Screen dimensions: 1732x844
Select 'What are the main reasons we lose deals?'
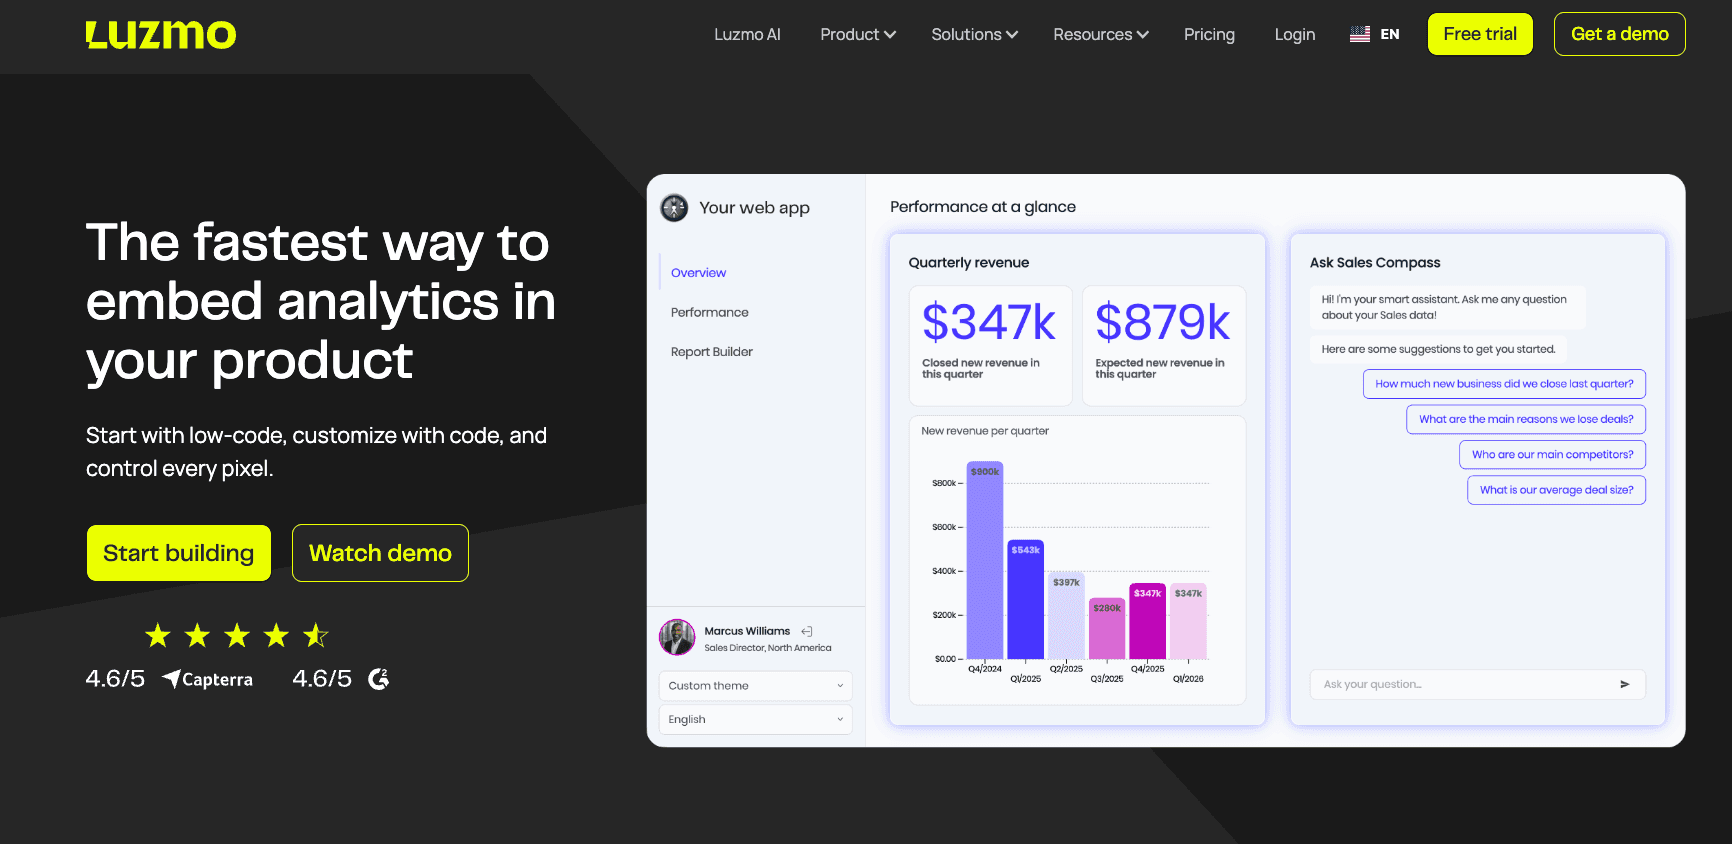tap(1526, 419)
